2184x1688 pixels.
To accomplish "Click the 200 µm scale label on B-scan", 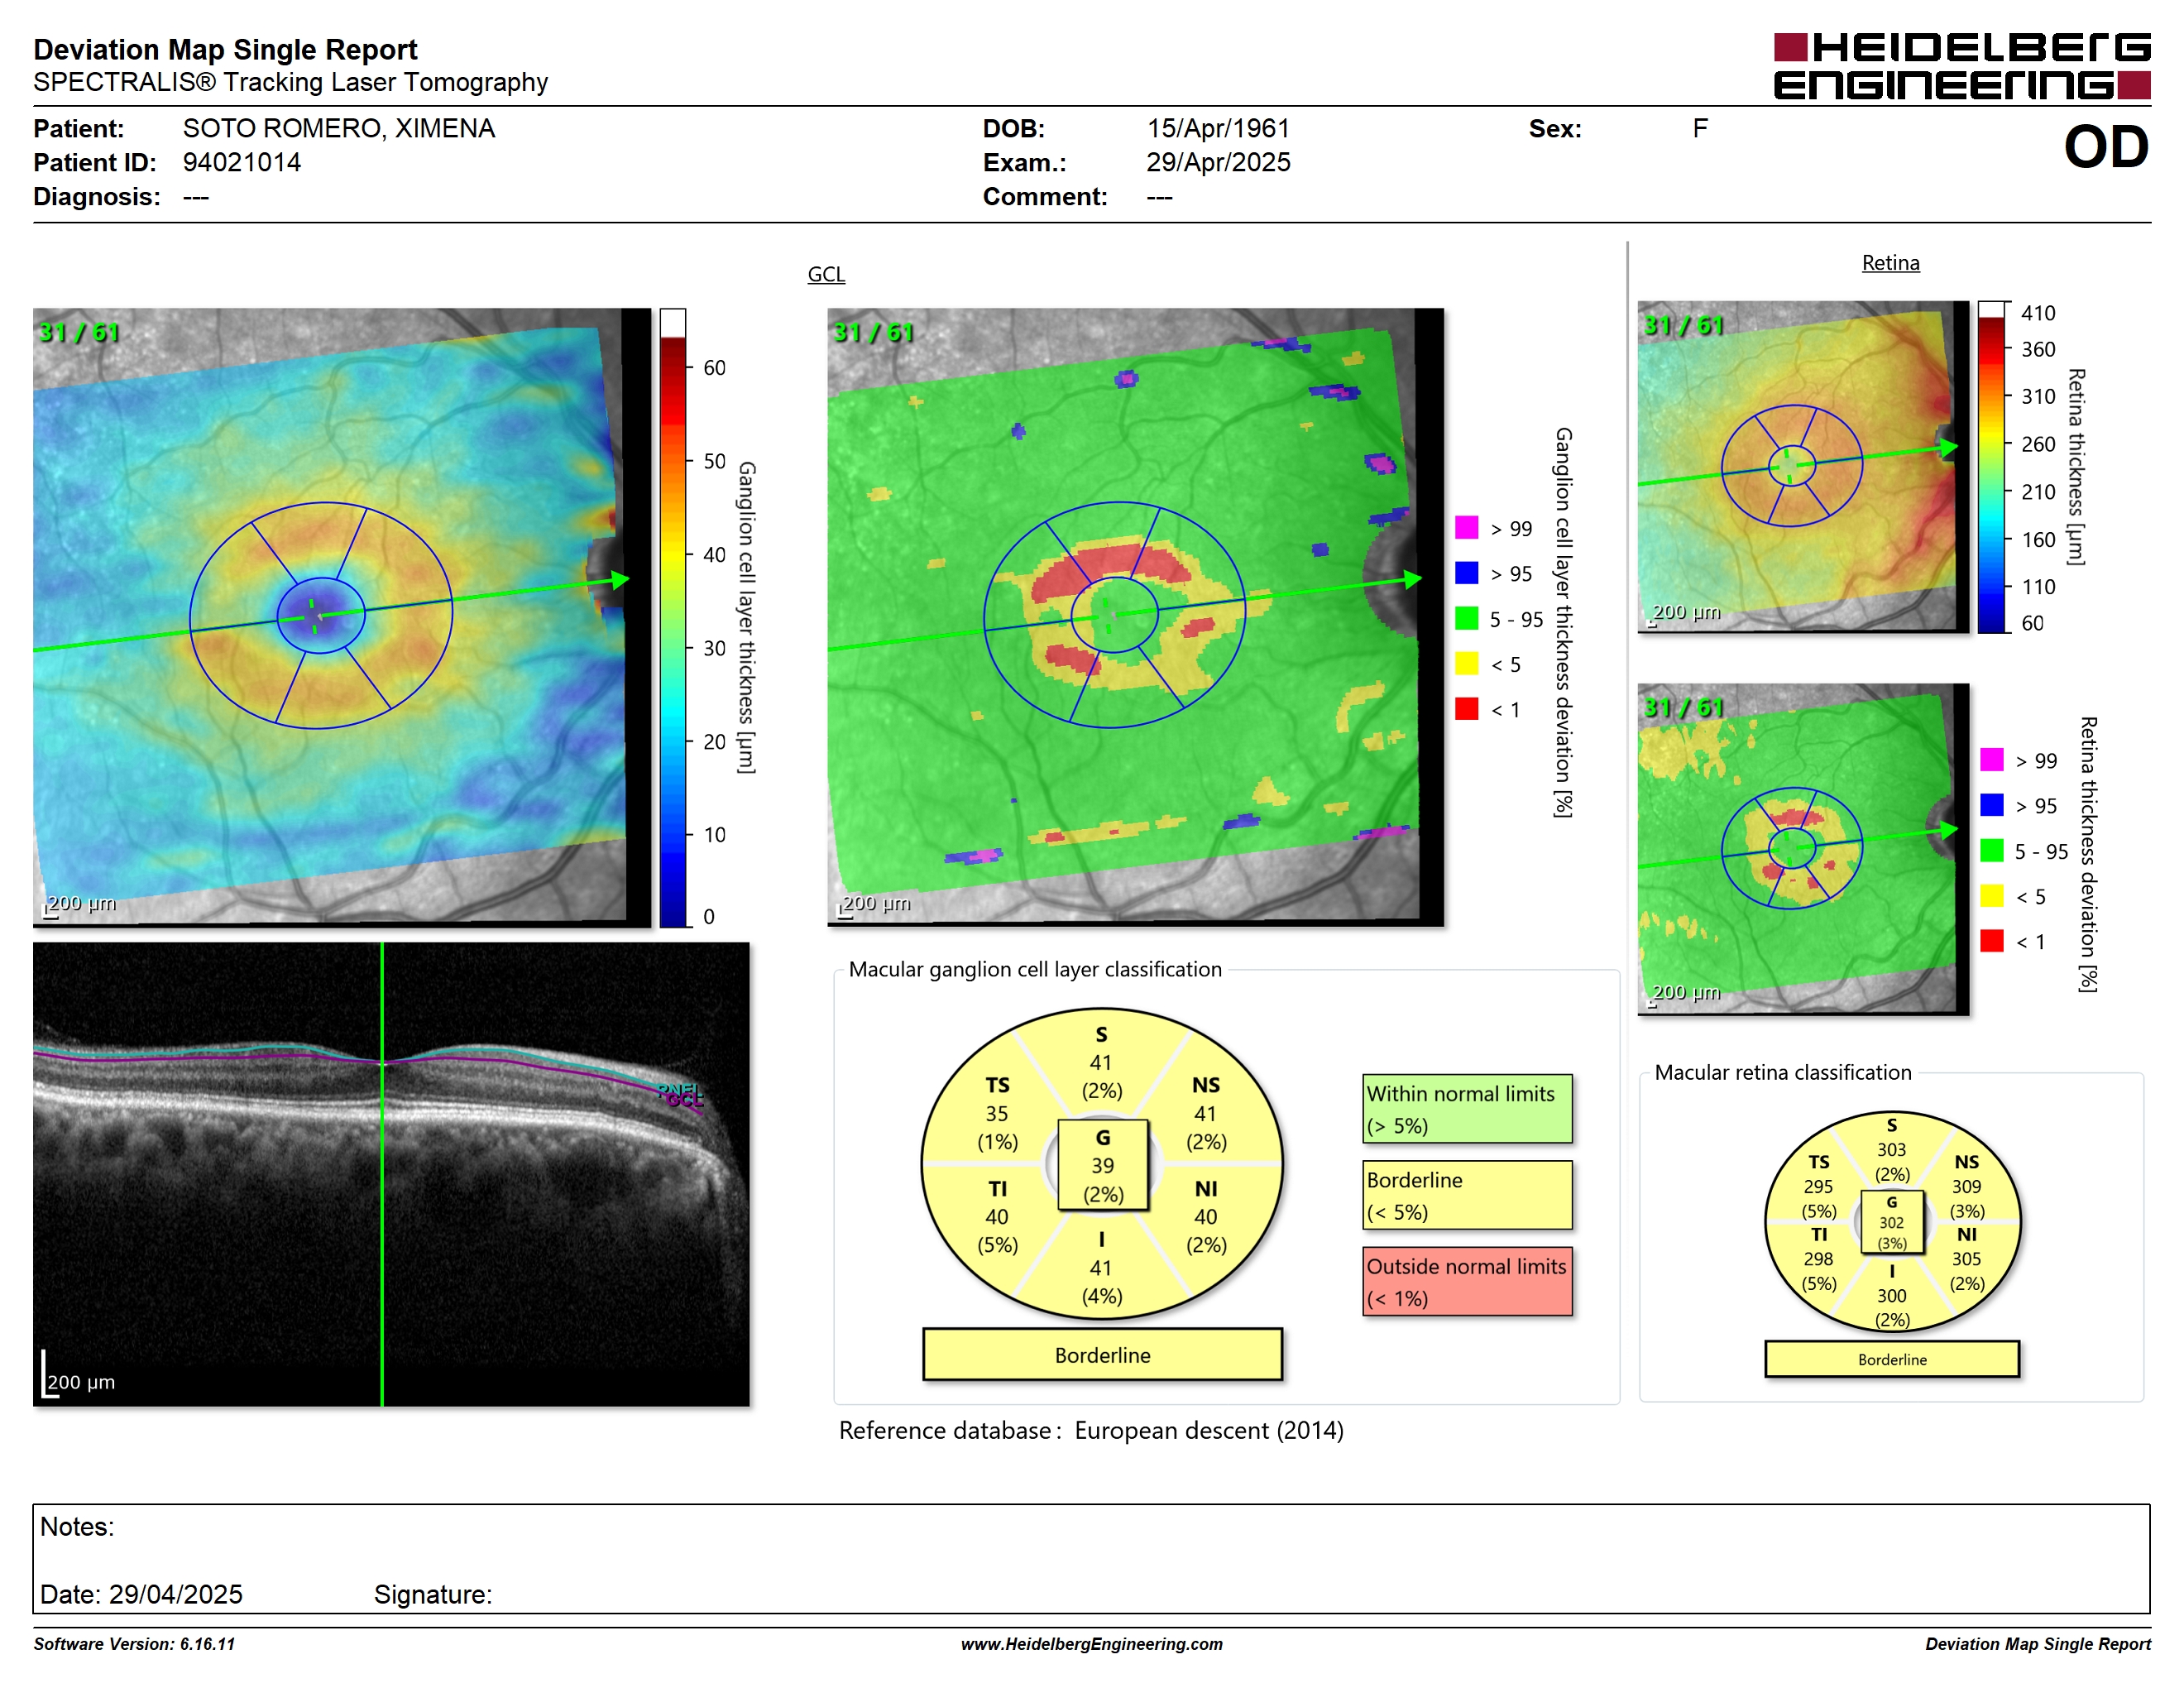I will [81, 1382].
